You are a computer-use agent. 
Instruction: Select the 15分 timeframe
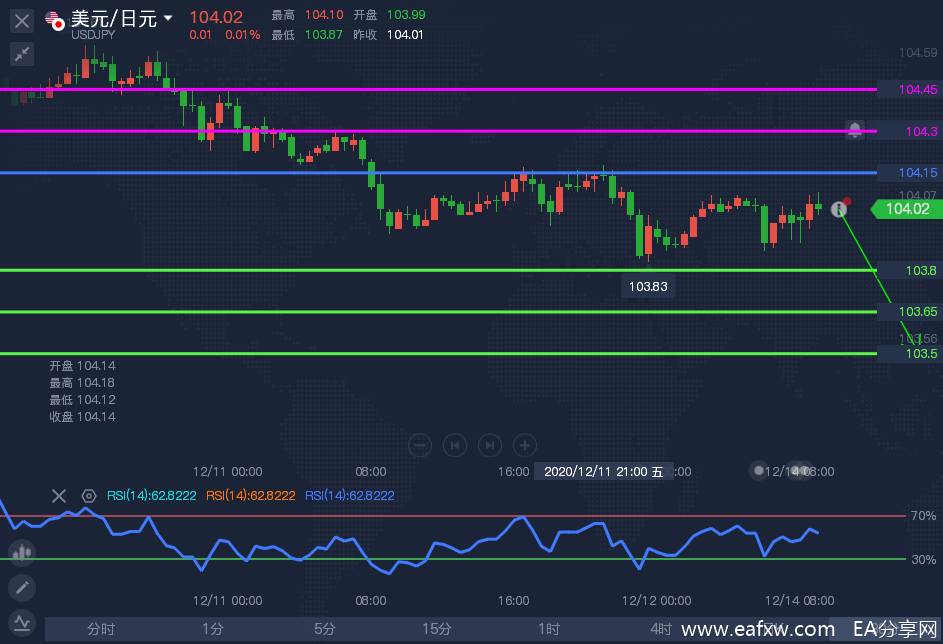(x=436, y=629)
